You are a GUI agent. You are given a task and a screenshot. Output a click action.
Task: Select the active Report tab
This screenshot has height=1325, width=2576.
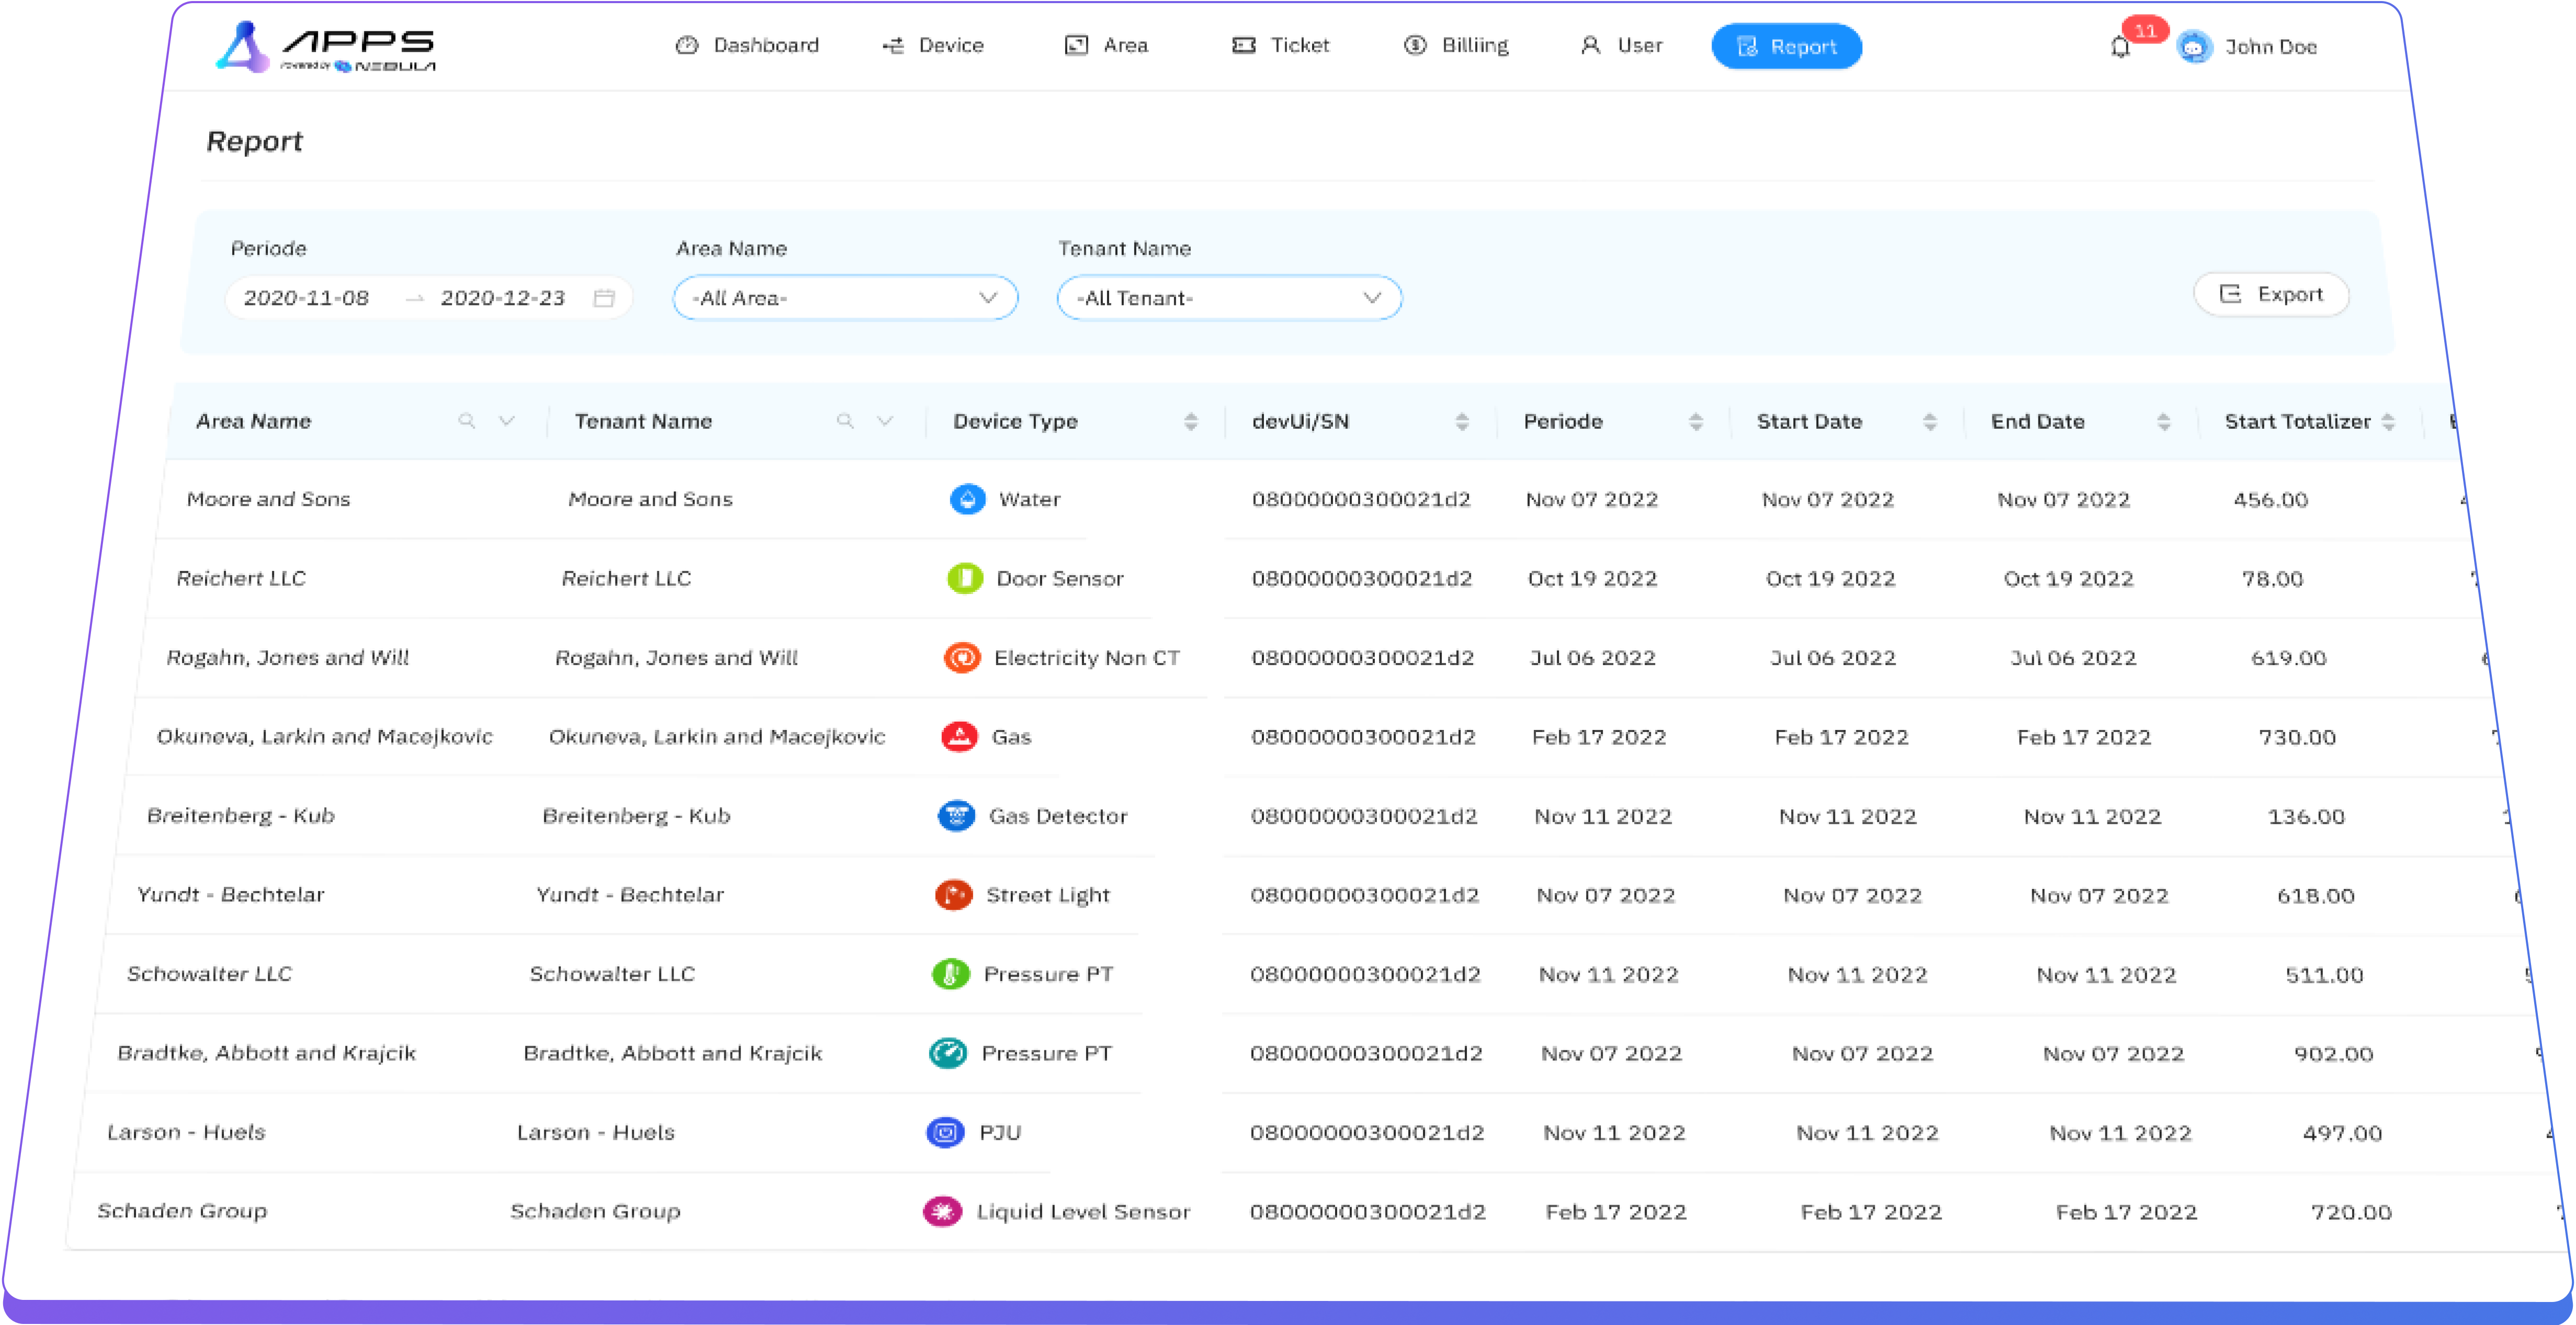pyautogui.click(x=1786, y=46)
